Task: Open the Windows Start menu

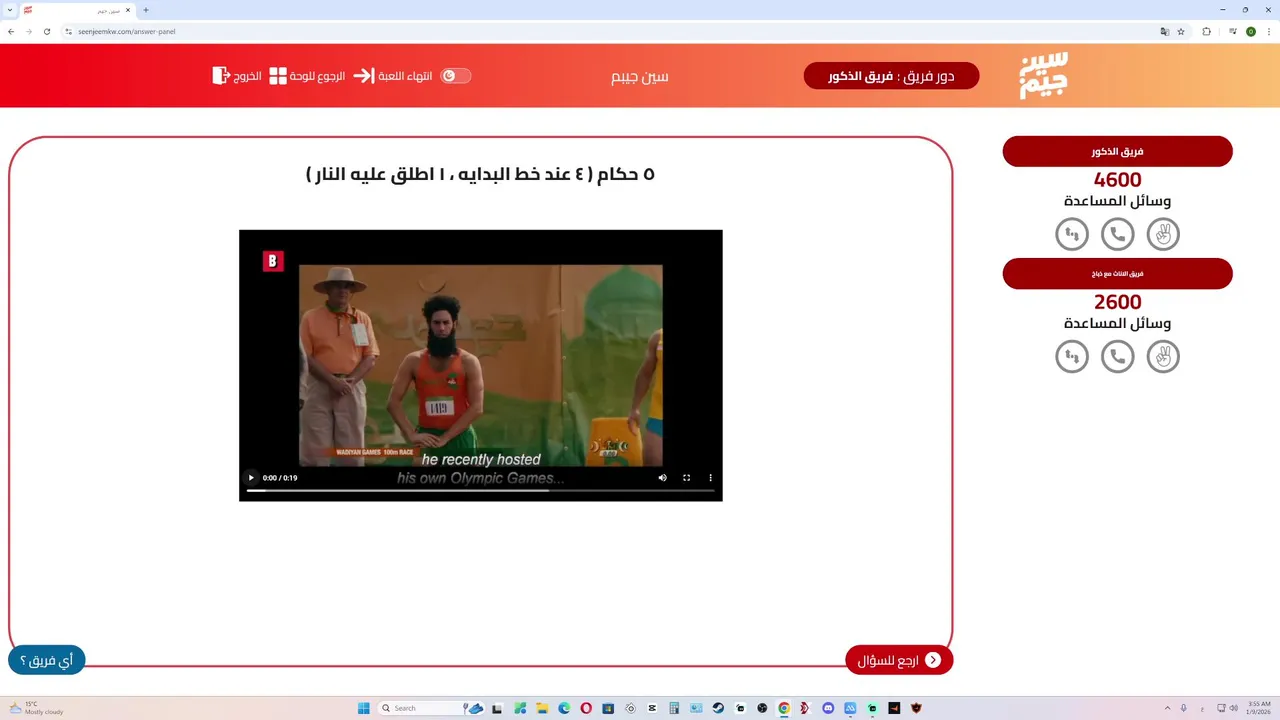Action: click(364, 708)
